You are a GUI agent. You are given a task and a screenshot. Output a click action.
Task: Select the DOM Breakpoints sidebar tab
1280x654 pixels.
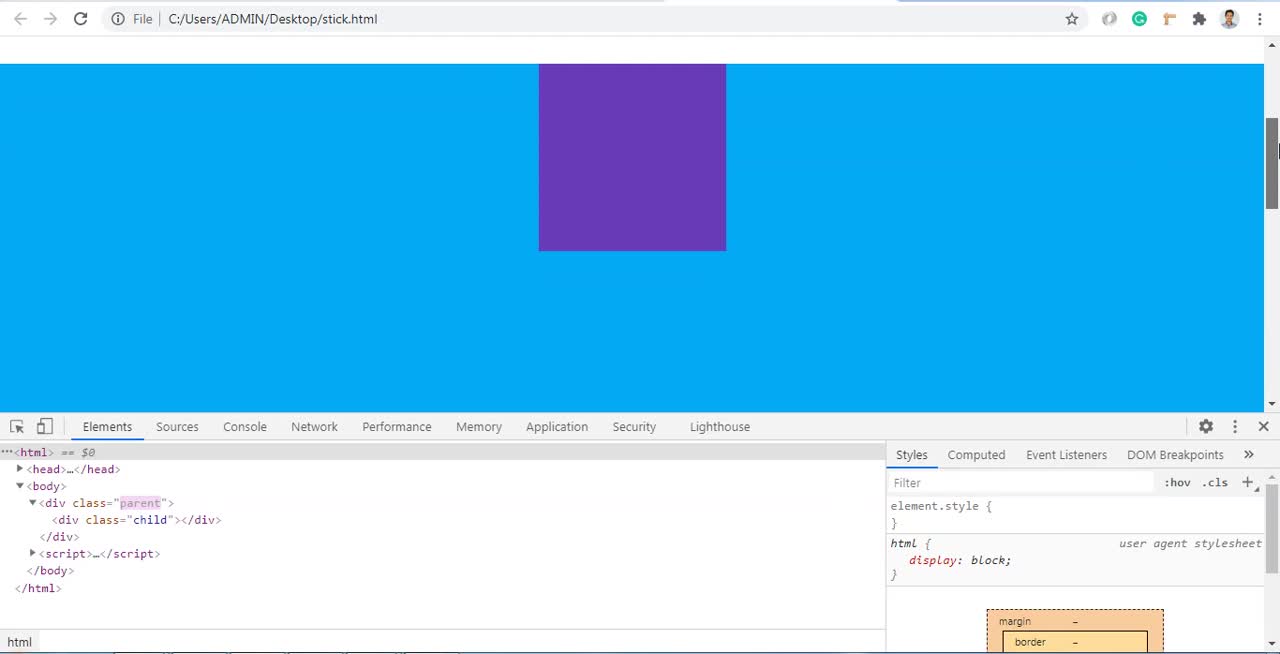(1175, 455)
